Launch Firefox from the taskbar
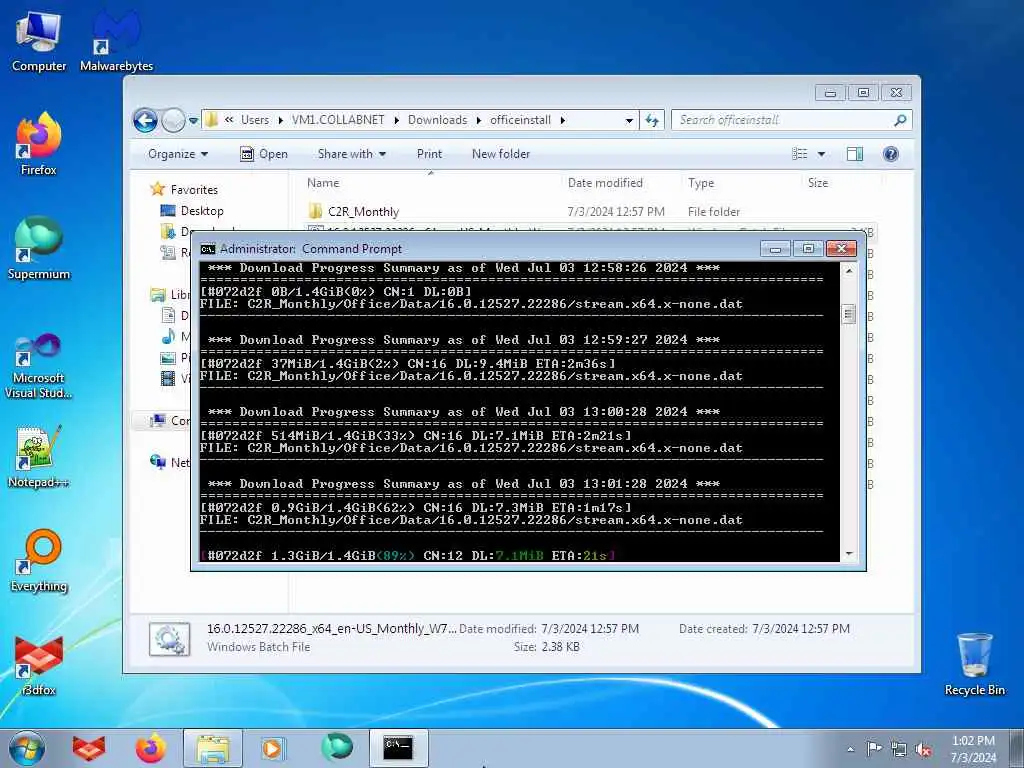 point(151,748)
